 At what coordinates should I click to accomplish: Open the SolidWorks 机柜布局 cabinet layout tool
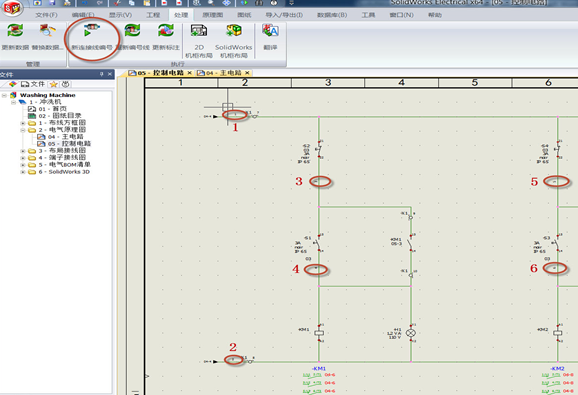[x=233, y=31]
